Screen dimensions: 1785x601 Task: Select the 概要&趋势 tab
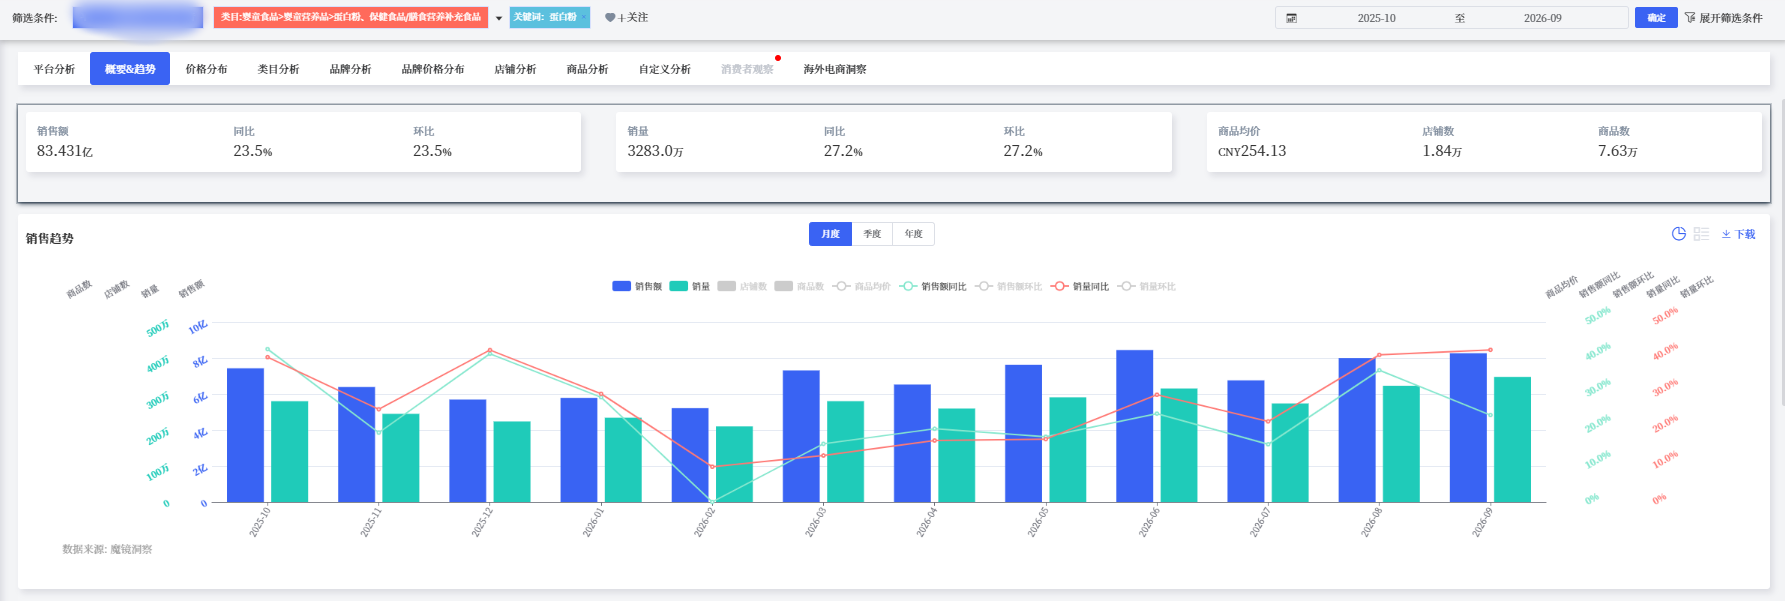[130, 69]
